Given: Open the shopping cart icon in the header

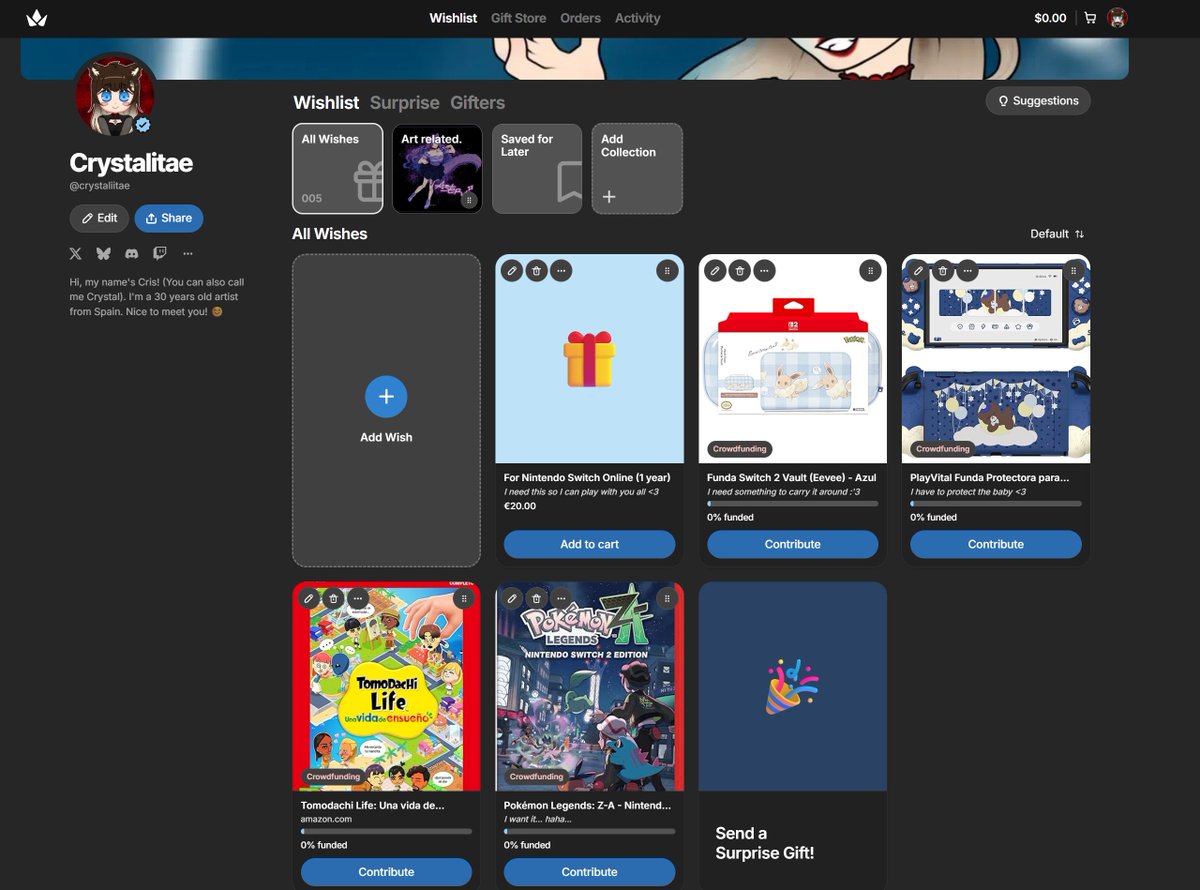Looking at the screenshot, I should tap(1090, 18).
